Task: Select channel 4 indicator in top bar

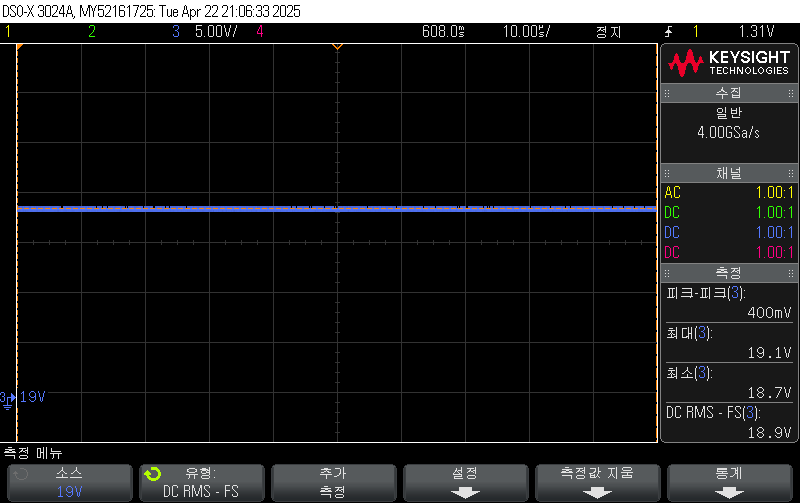Action: [x=260, y=32]
